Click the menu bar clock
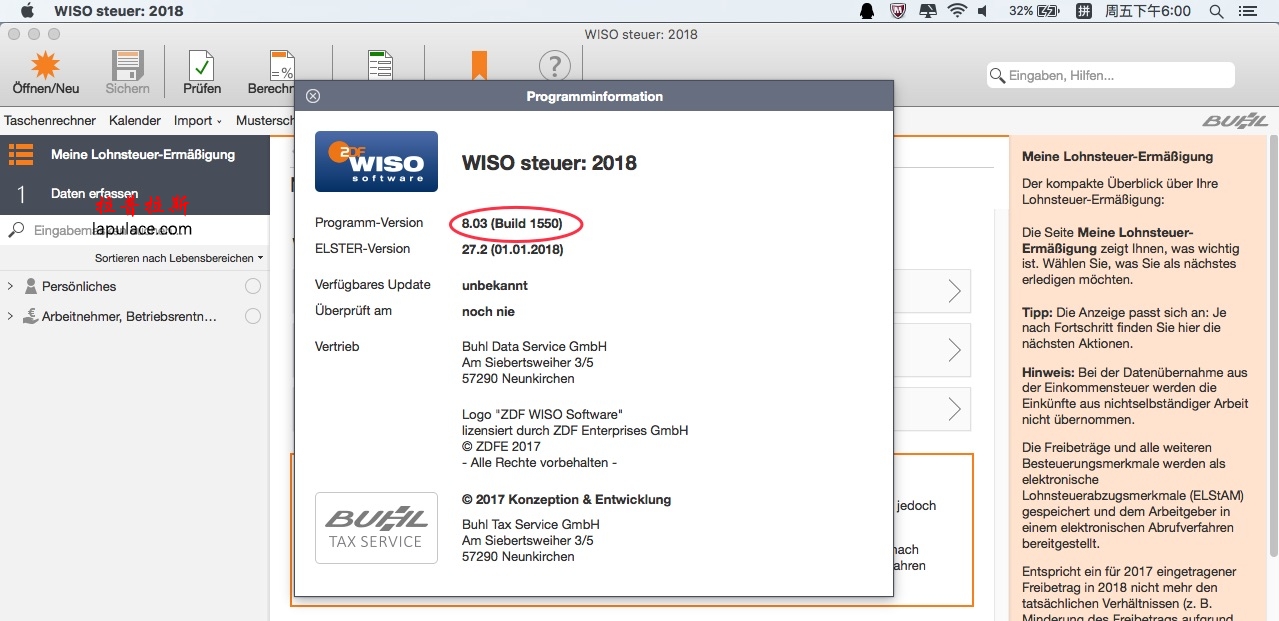 [1147, 11]
